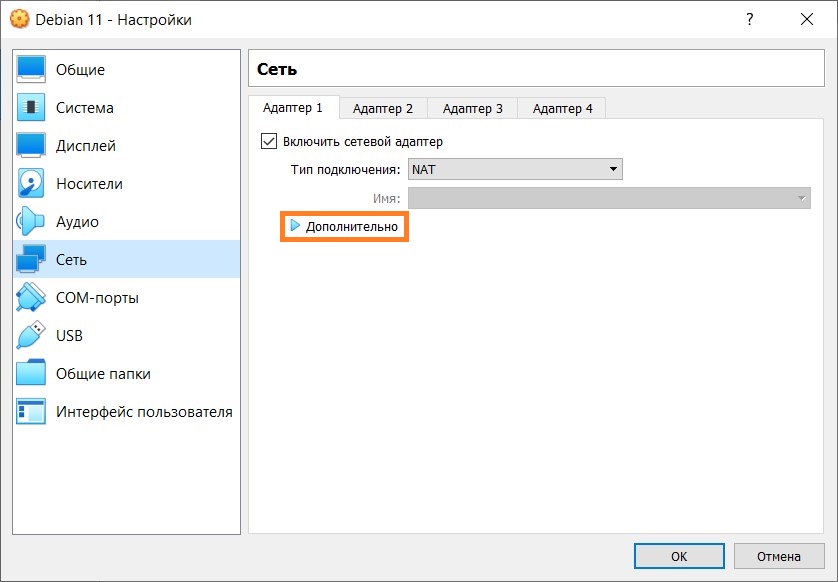Screen dimensions: 838x582
Task: Click the Интерфейс пользователя icon
Action: coord(31,412)
